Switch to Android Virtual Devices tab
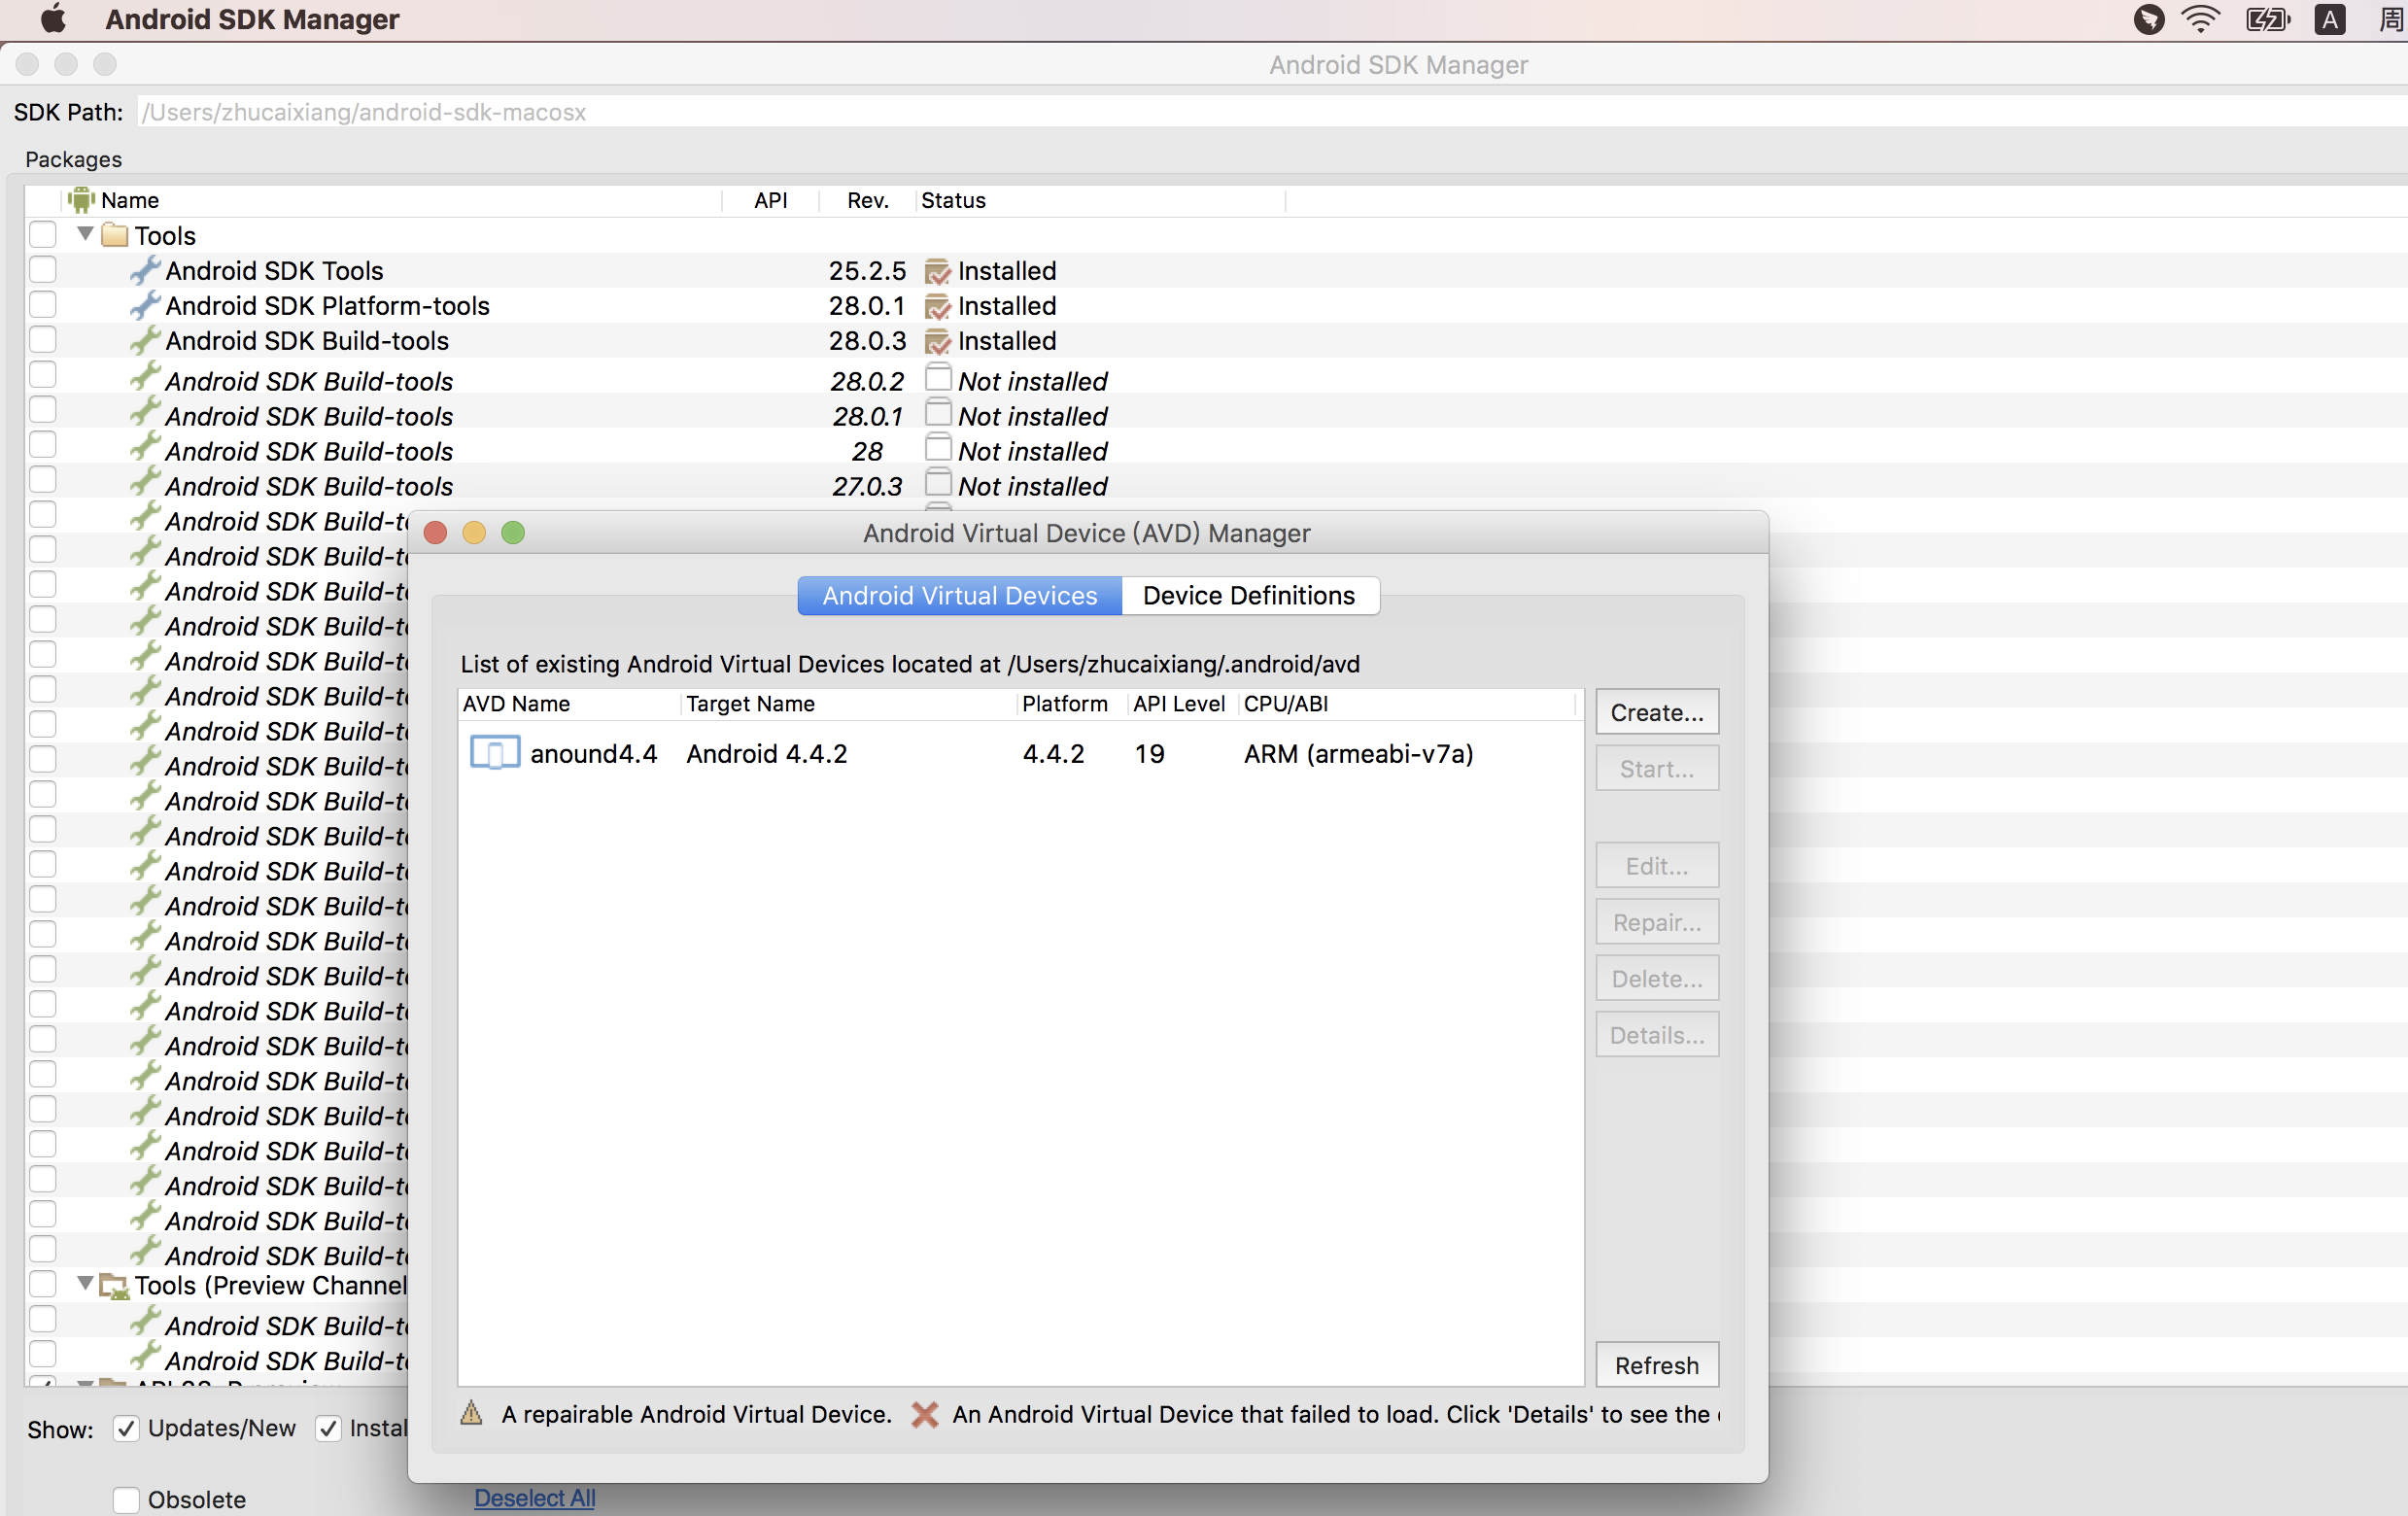 pyautogui.click(x=959, y=596)
